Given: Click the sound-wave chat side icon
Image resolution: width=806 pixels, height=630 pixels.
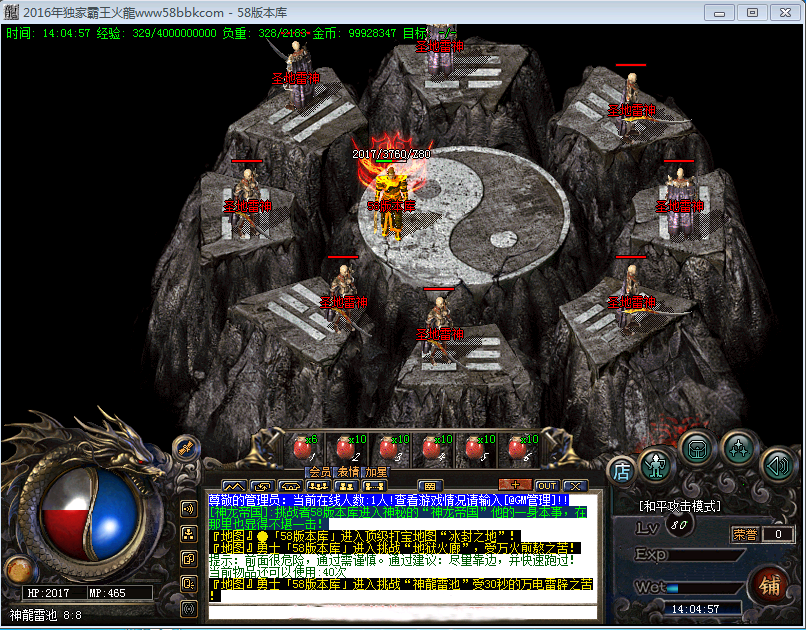Looking at the screenshot, I should tap(189, 509).
